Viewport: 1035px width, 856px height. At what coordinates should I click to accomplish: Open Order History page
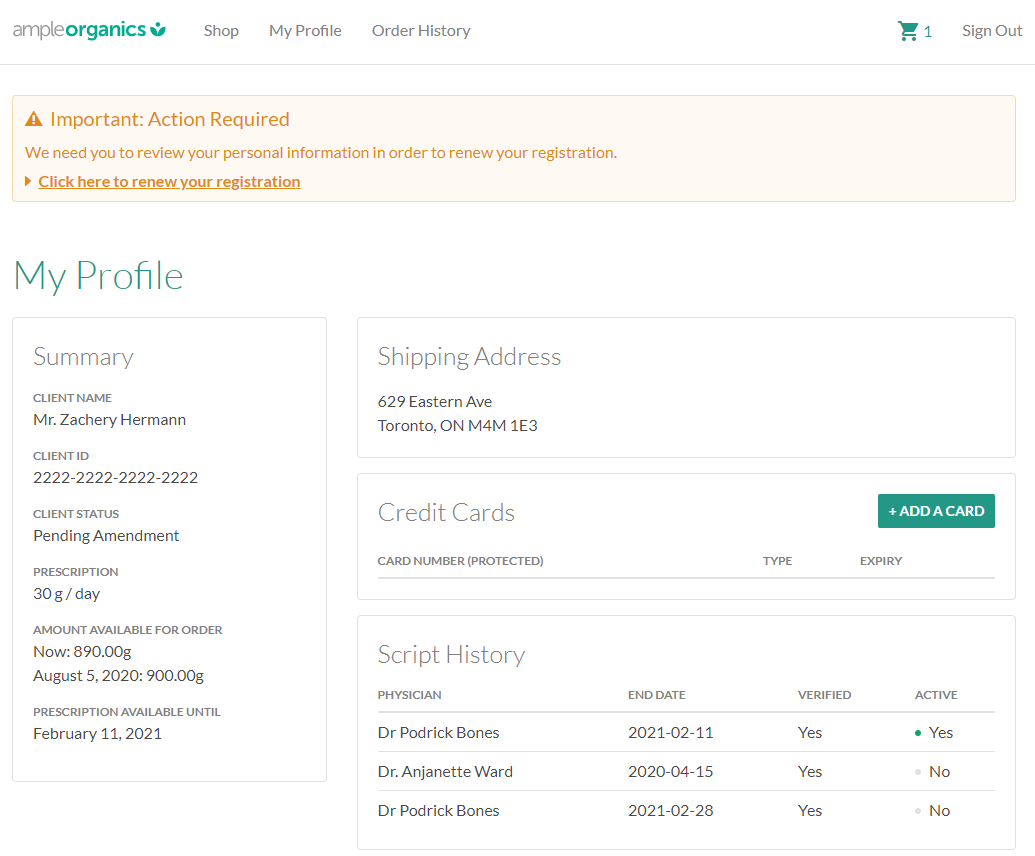tap(421, 31)
